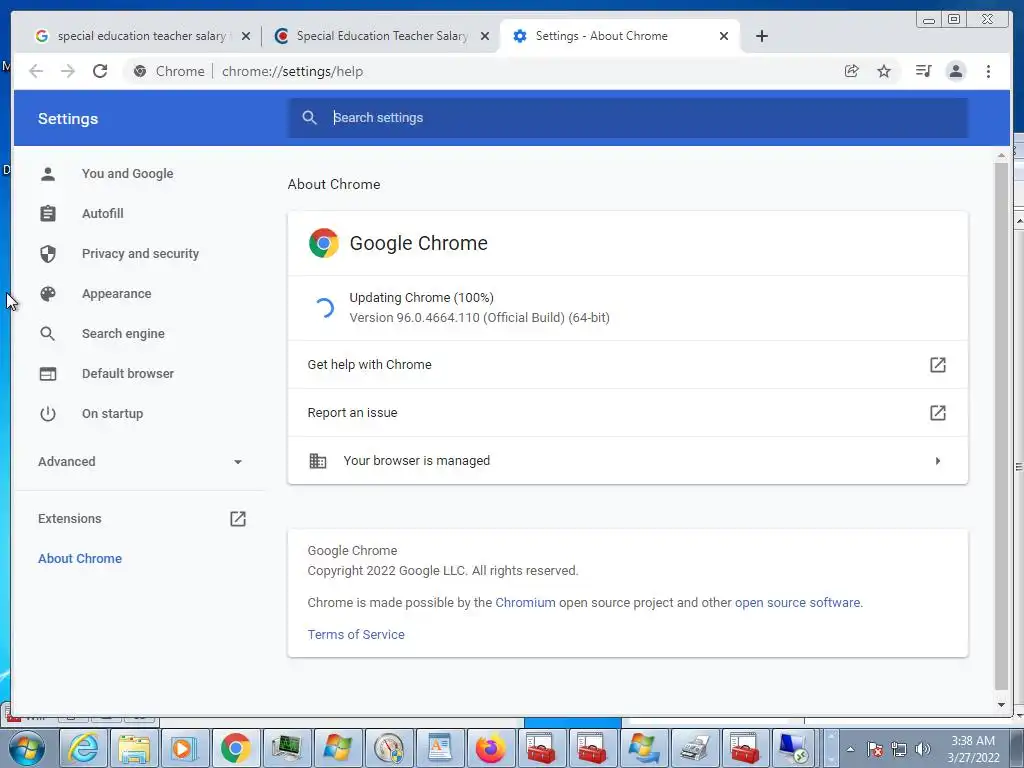
Task: Click the Search settings field
Action: click(x=628, y=118)
